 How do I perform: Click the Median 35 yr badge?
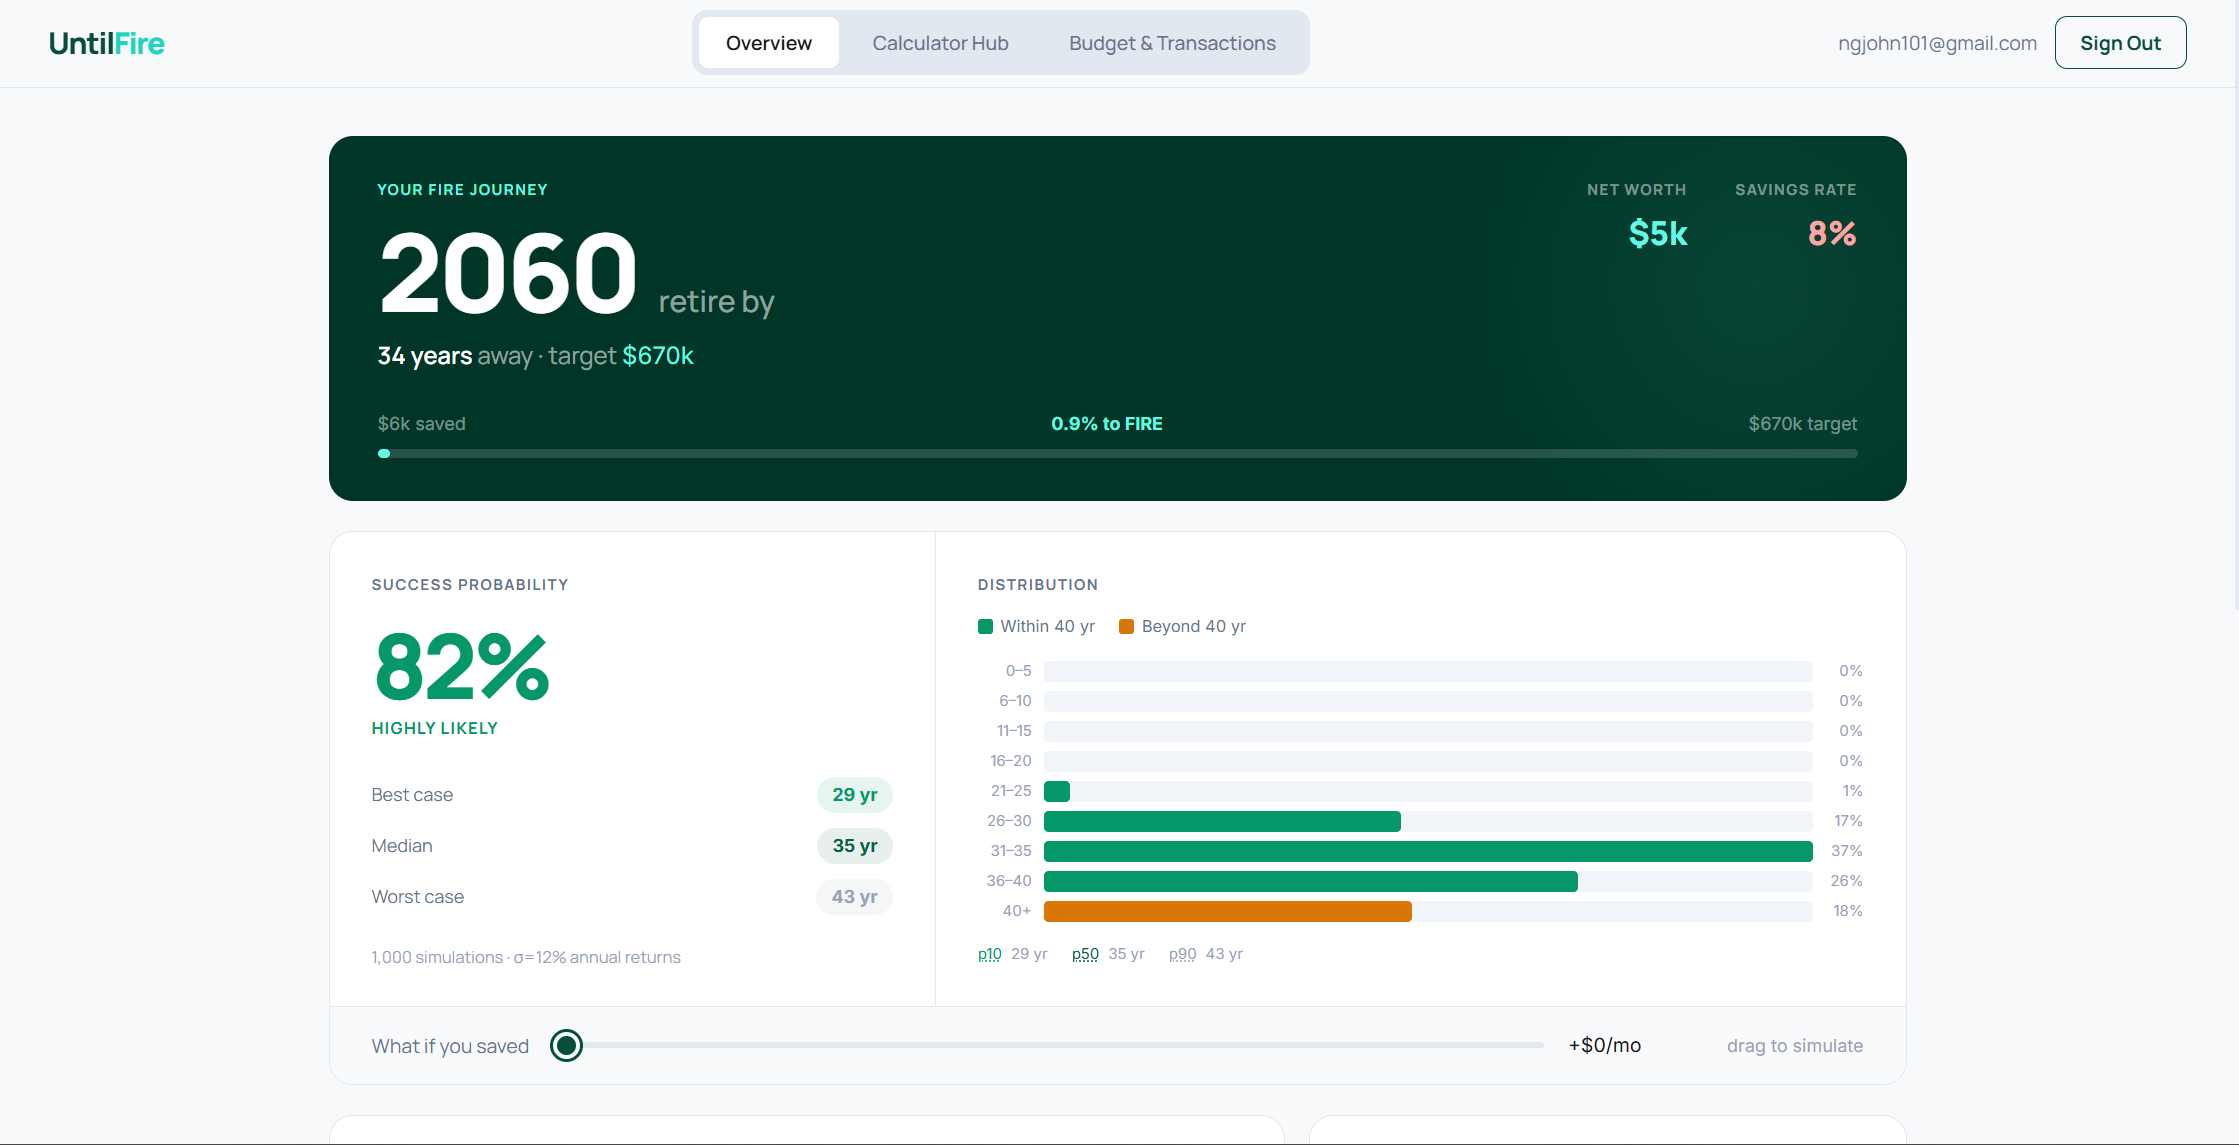tap(854, 846)
